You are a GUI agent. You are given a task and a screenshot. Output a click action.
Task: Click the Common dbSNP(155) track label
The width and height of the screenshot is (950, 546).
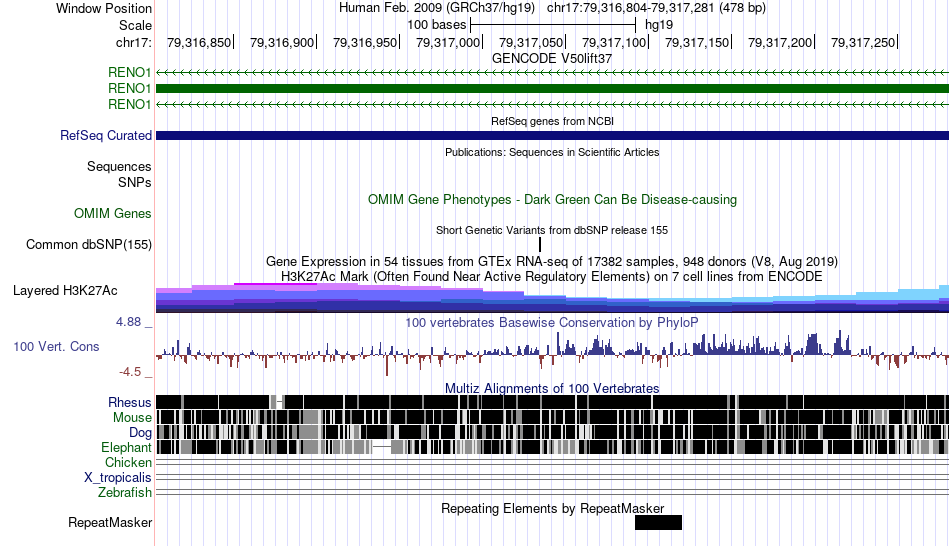pyautogui.click(x=89, y=245)
